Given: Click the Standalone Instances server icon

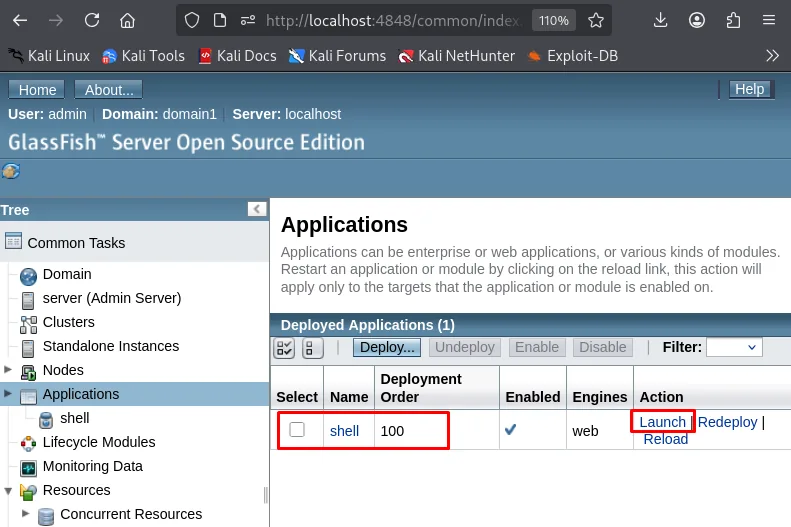Looking at the screenshot, I should click(x=28, y=348).
